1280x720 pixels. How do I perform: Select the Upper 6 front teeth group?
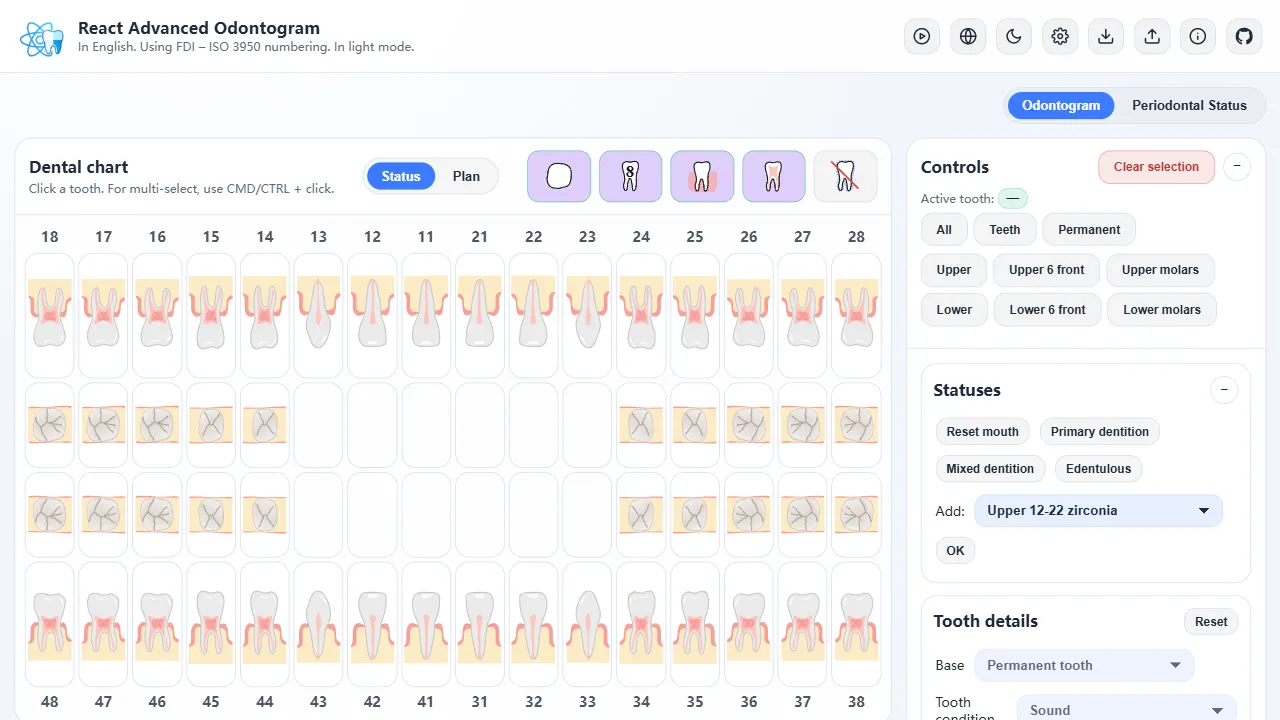coord(1047,270)
